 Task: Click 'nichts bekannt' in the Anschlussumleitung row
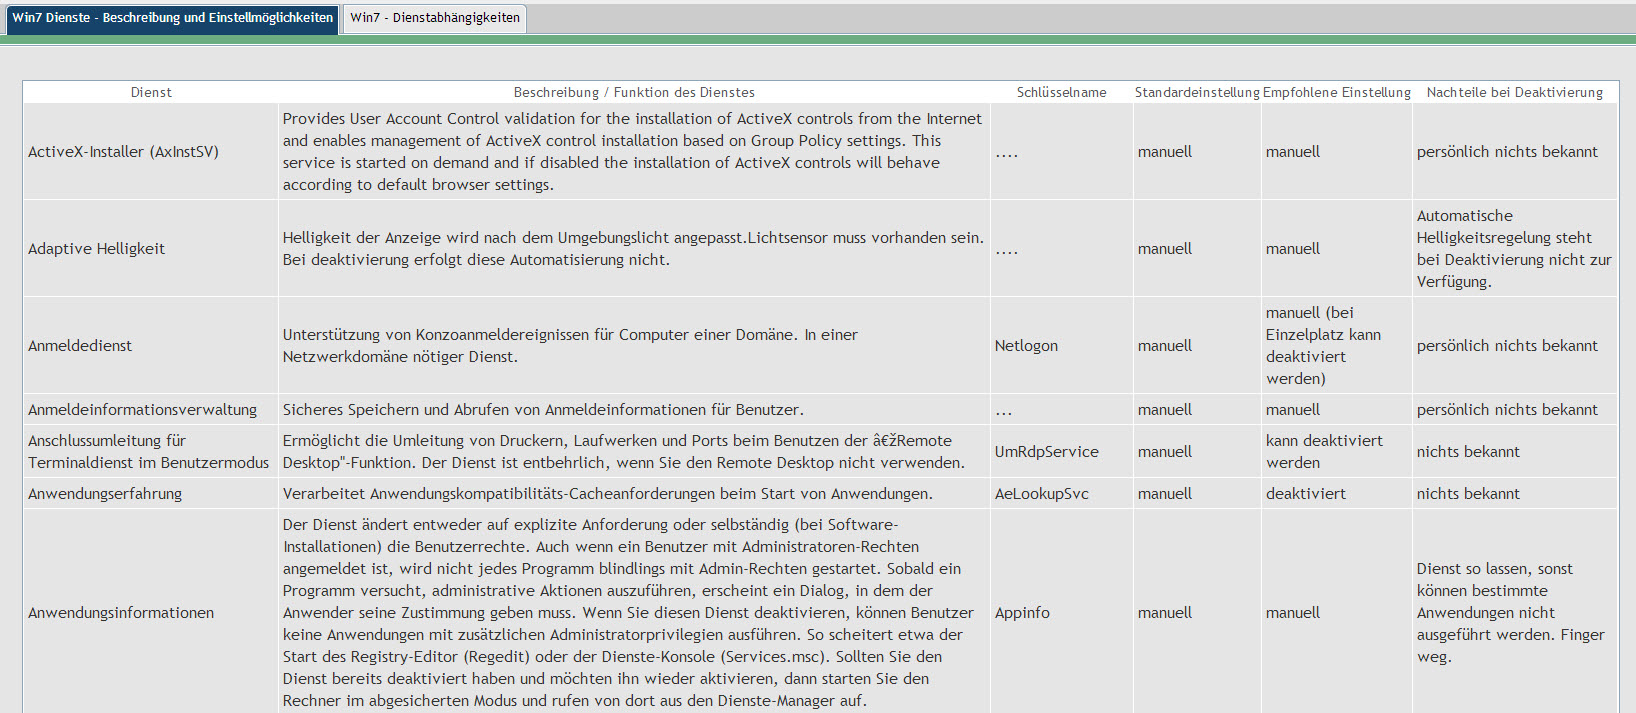pos(1468,452)
